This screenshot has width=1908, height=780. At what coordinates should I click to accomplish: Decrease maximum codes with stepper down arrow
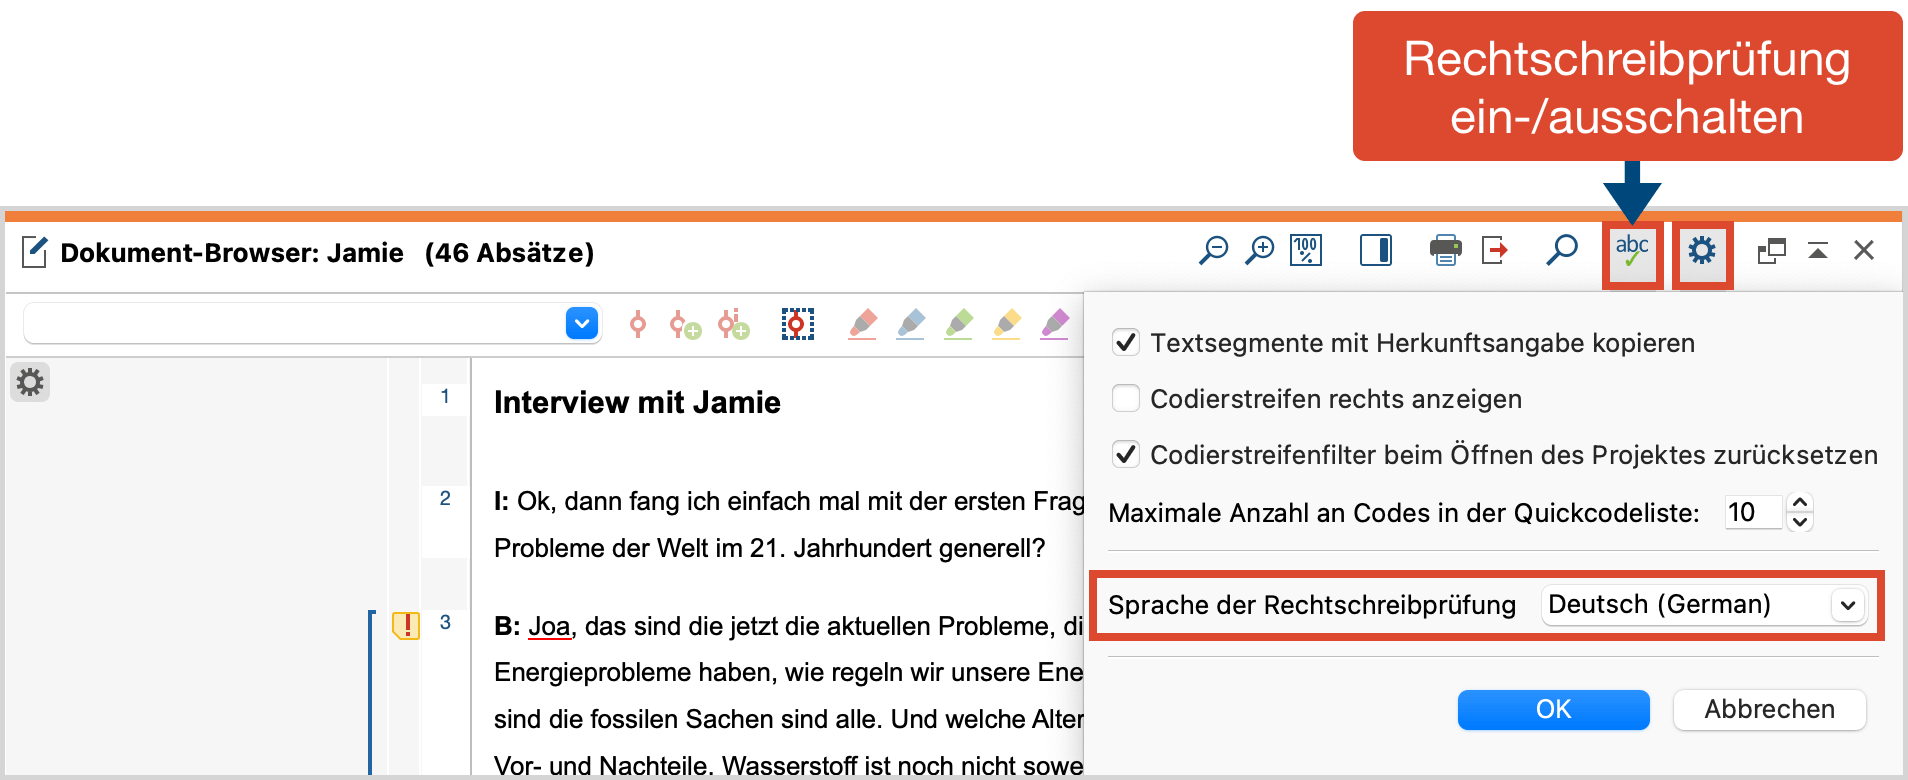point(1800,522)
